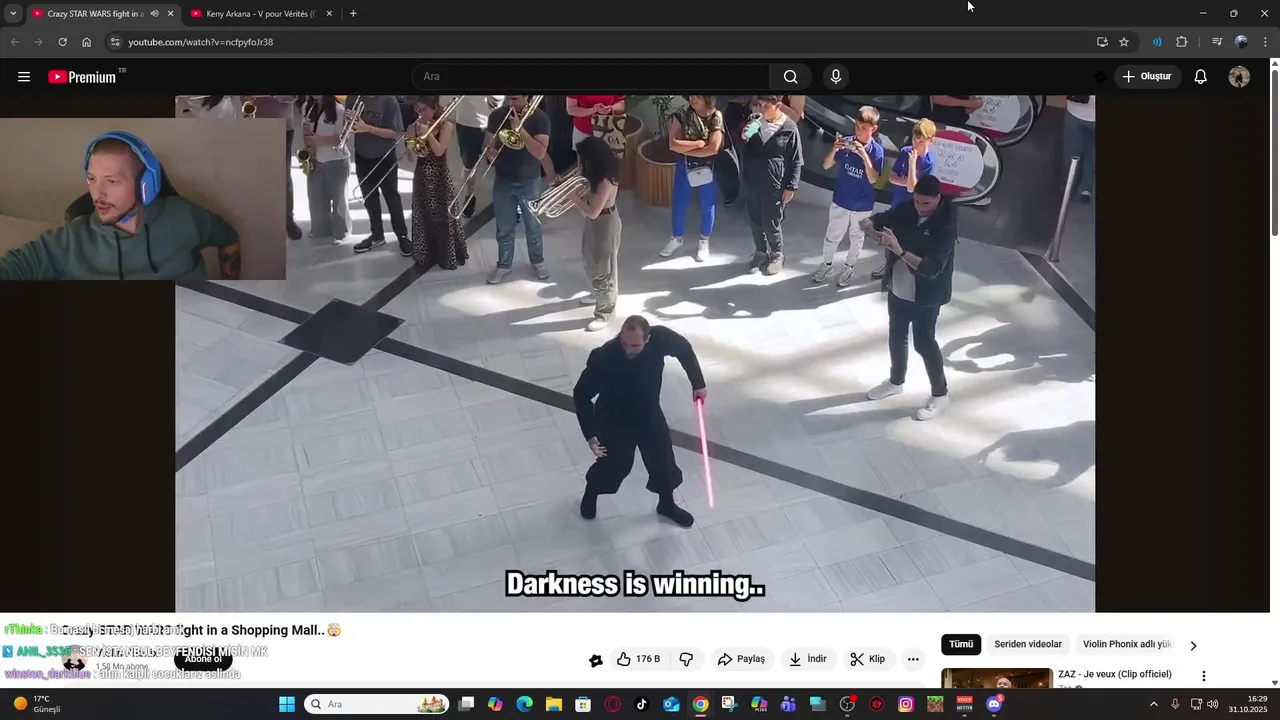Focus the YouTube Ara search field

(x=591, y=77)
